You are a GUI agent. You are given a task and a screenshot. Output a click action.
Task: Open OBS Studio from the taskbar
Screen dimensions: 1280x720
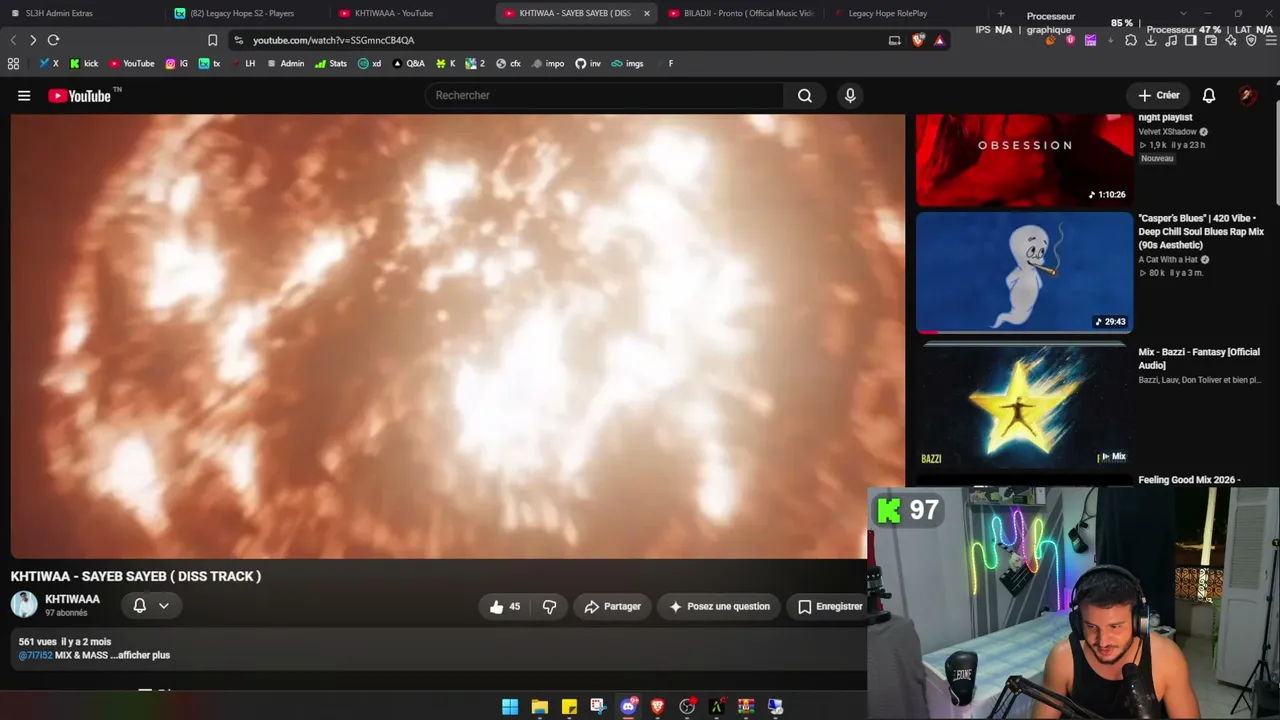(687, 707)
